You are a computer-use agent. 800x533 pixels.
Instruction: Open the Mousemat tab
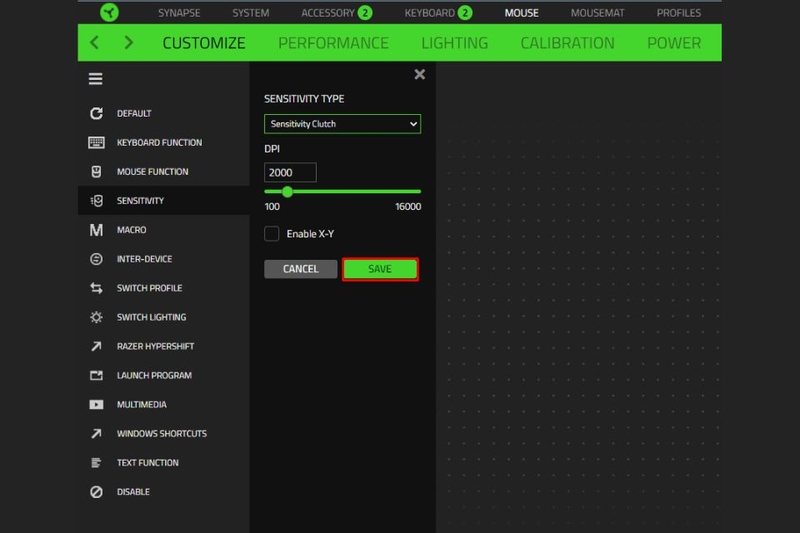[597, 13]
